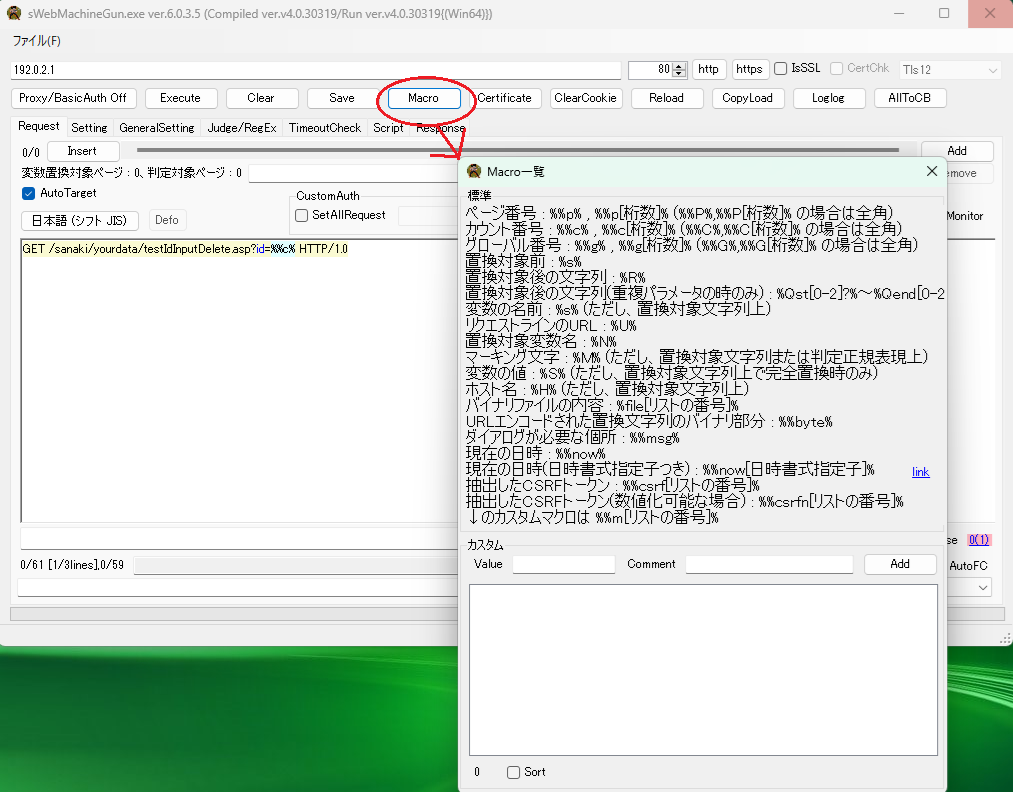Click the Add button beside the request slider

tap(957, 151)
